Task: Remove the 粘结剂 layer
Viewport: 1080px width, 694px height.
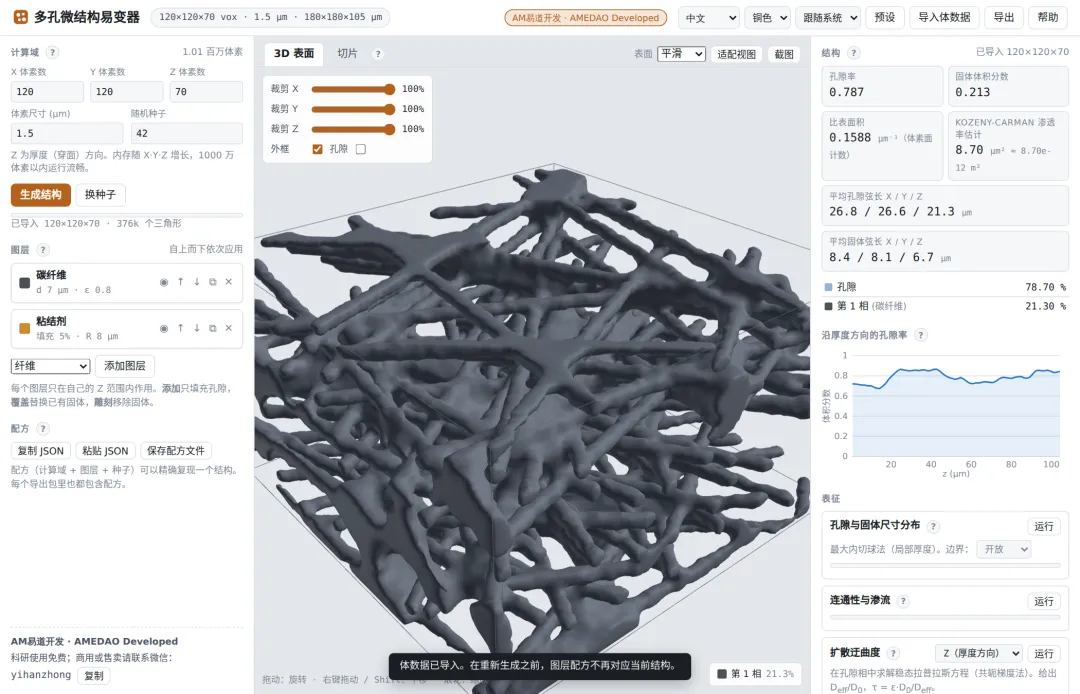Action: [229, 328]
